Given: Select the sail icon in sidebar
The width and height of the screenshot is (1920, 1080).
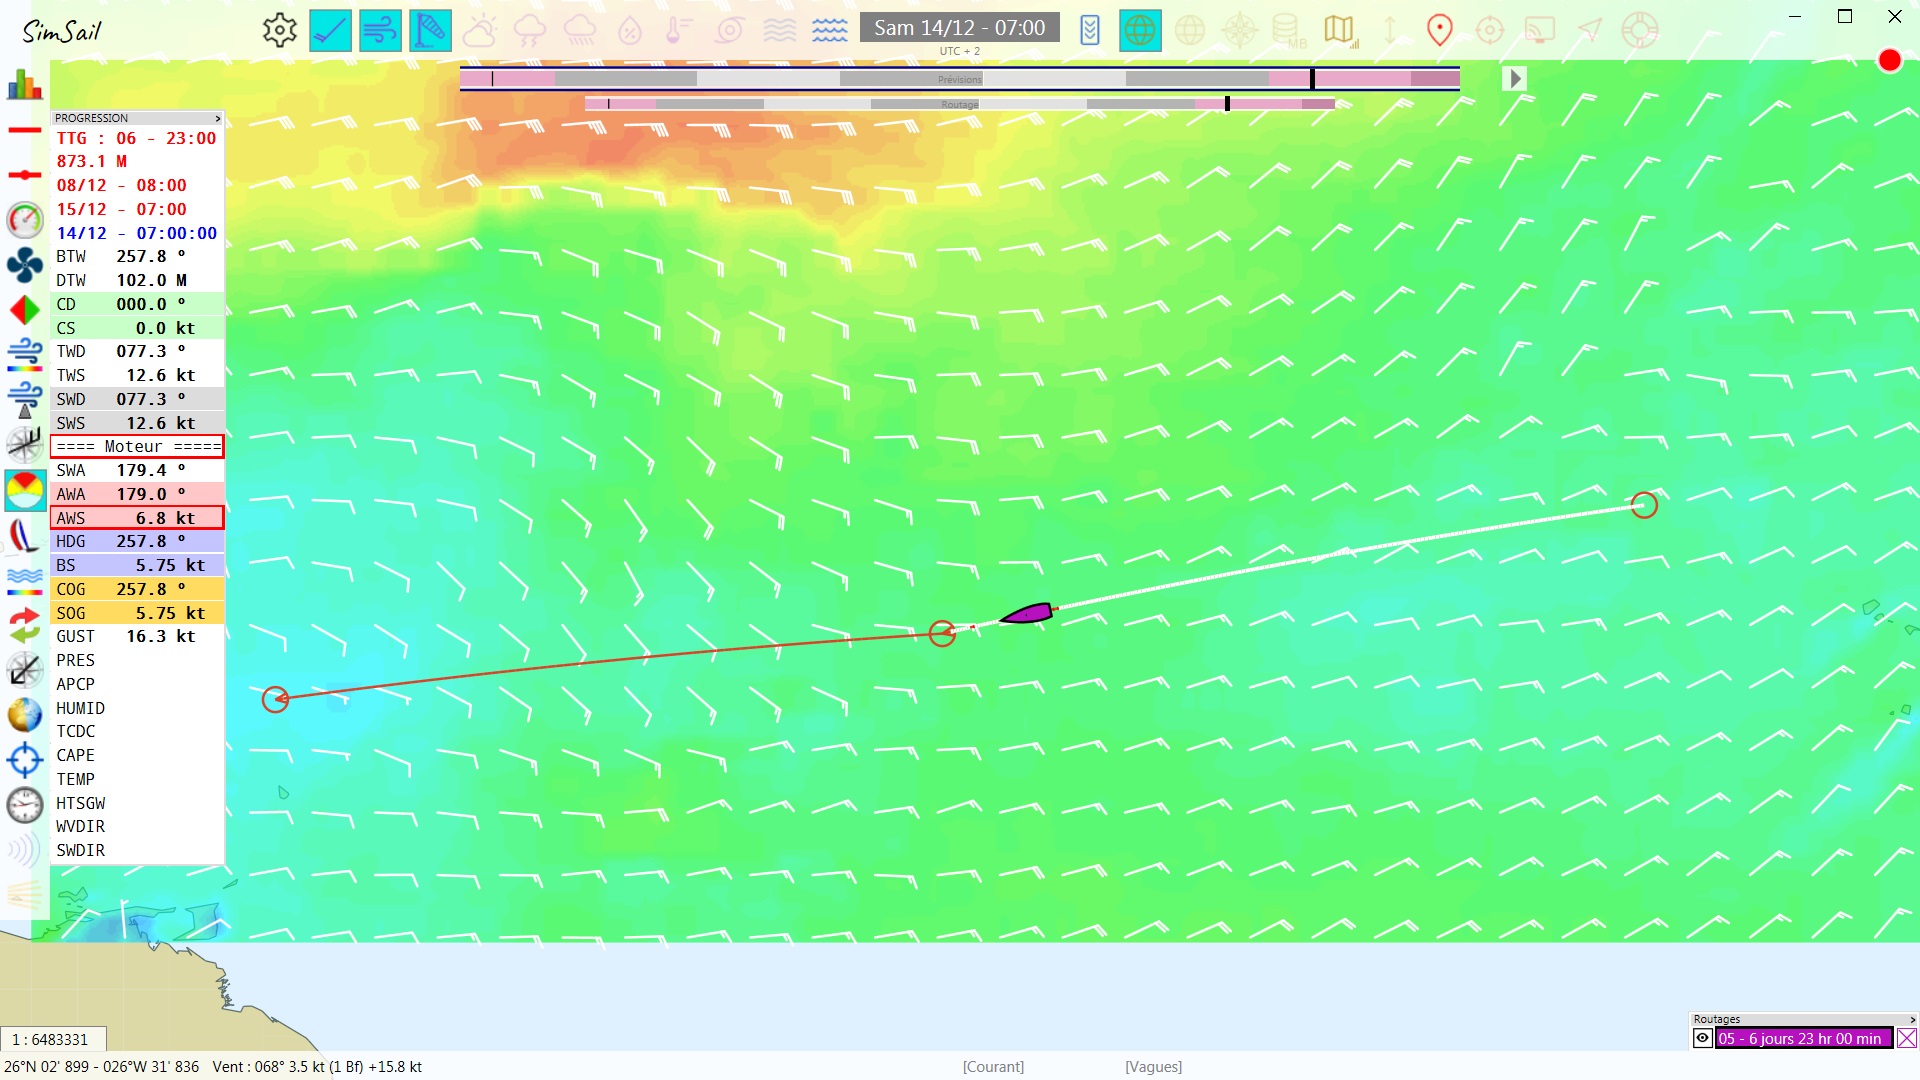Looking at the screenshot, I should click(24, 536).
